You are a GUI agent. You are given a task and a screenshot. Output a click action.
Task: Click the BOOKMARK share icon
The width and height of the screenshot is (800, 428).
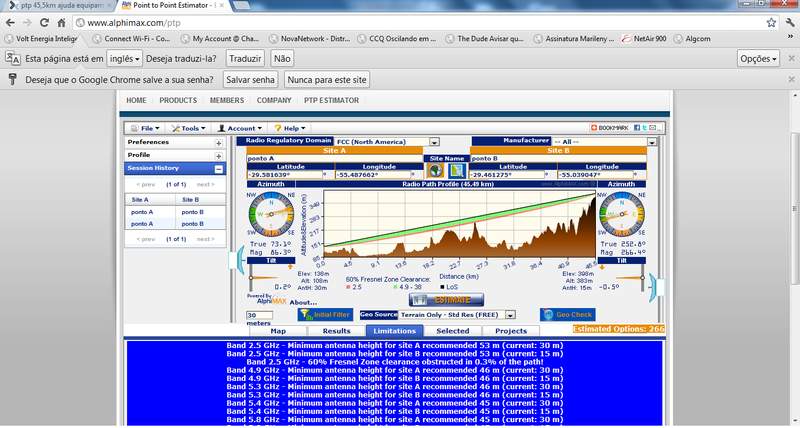609,128
